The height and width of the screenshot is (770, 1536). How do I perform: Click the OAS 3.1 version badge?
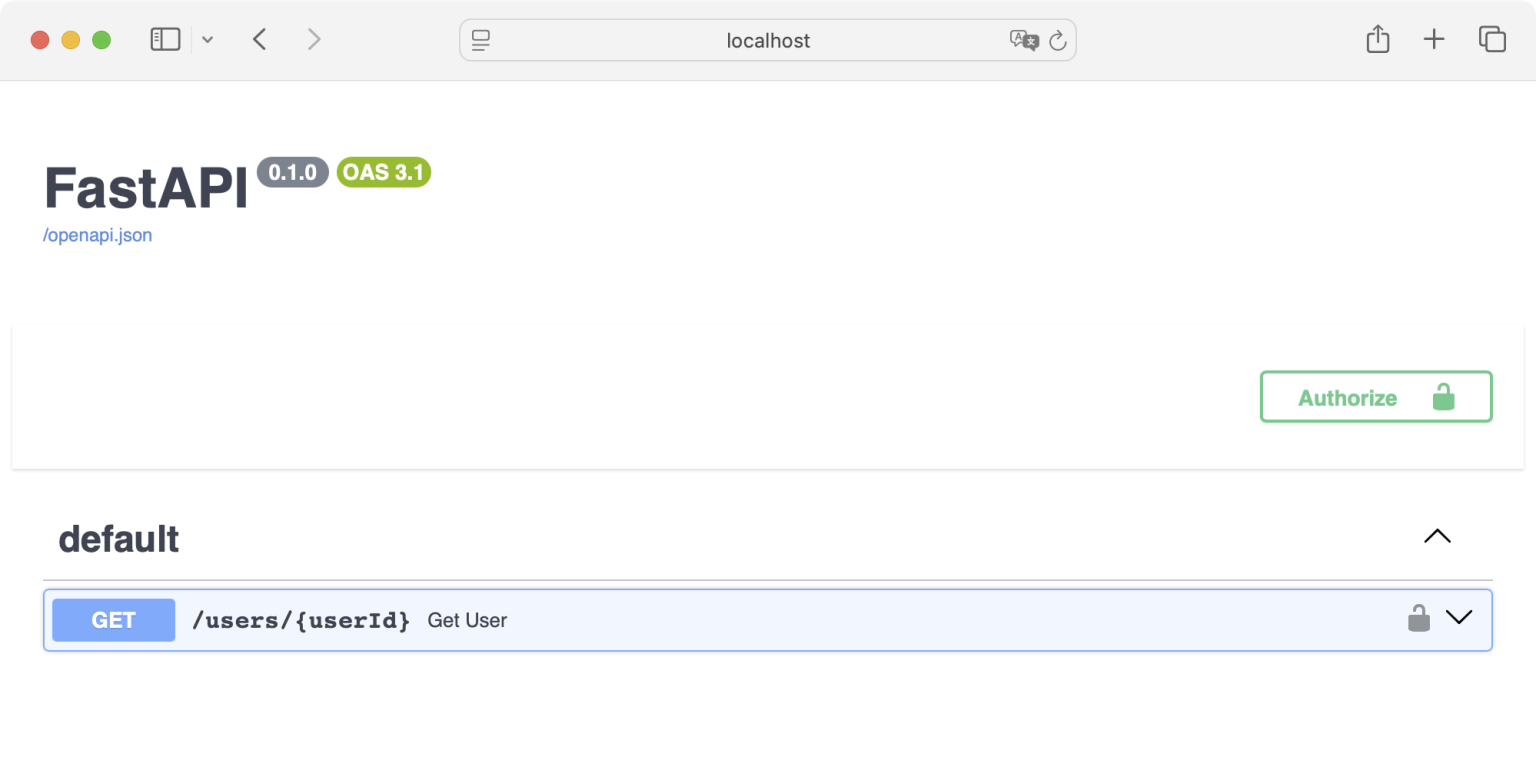pos(384,172)
